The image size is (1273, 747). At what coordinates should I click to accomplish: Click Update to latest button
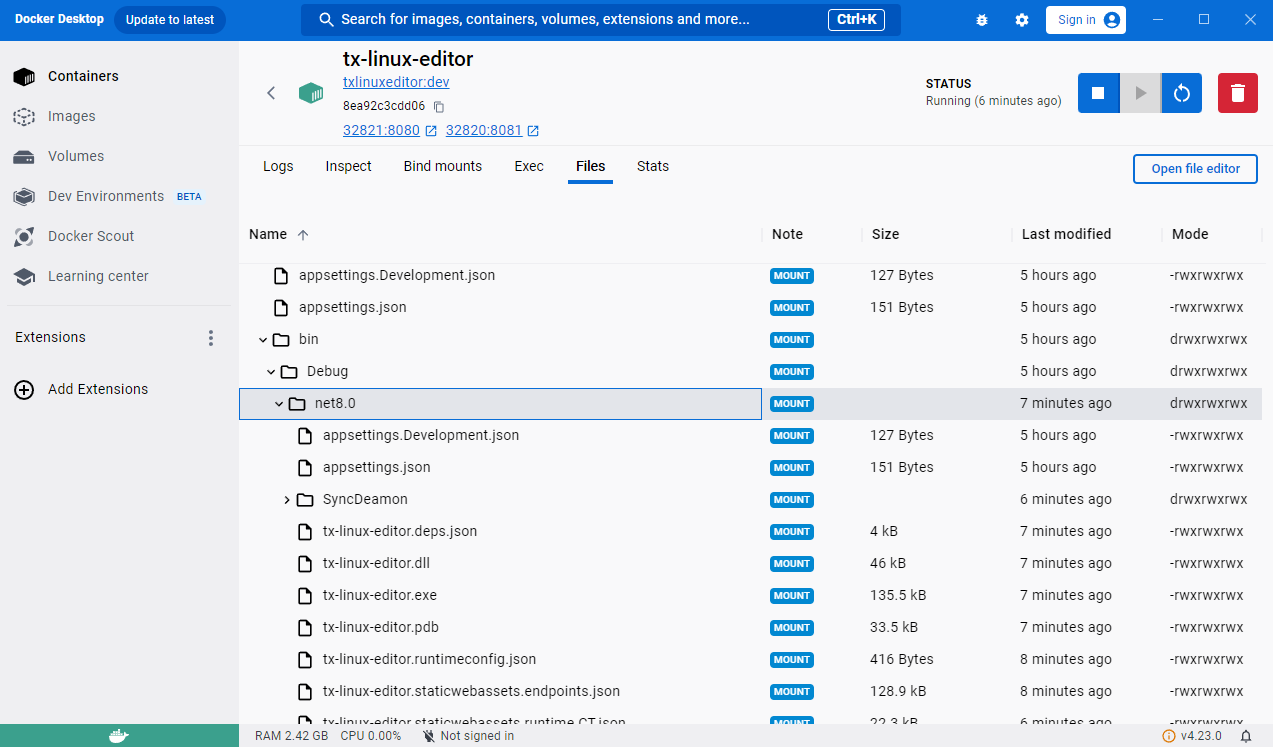pyautogui.click(x=170, y=20)
